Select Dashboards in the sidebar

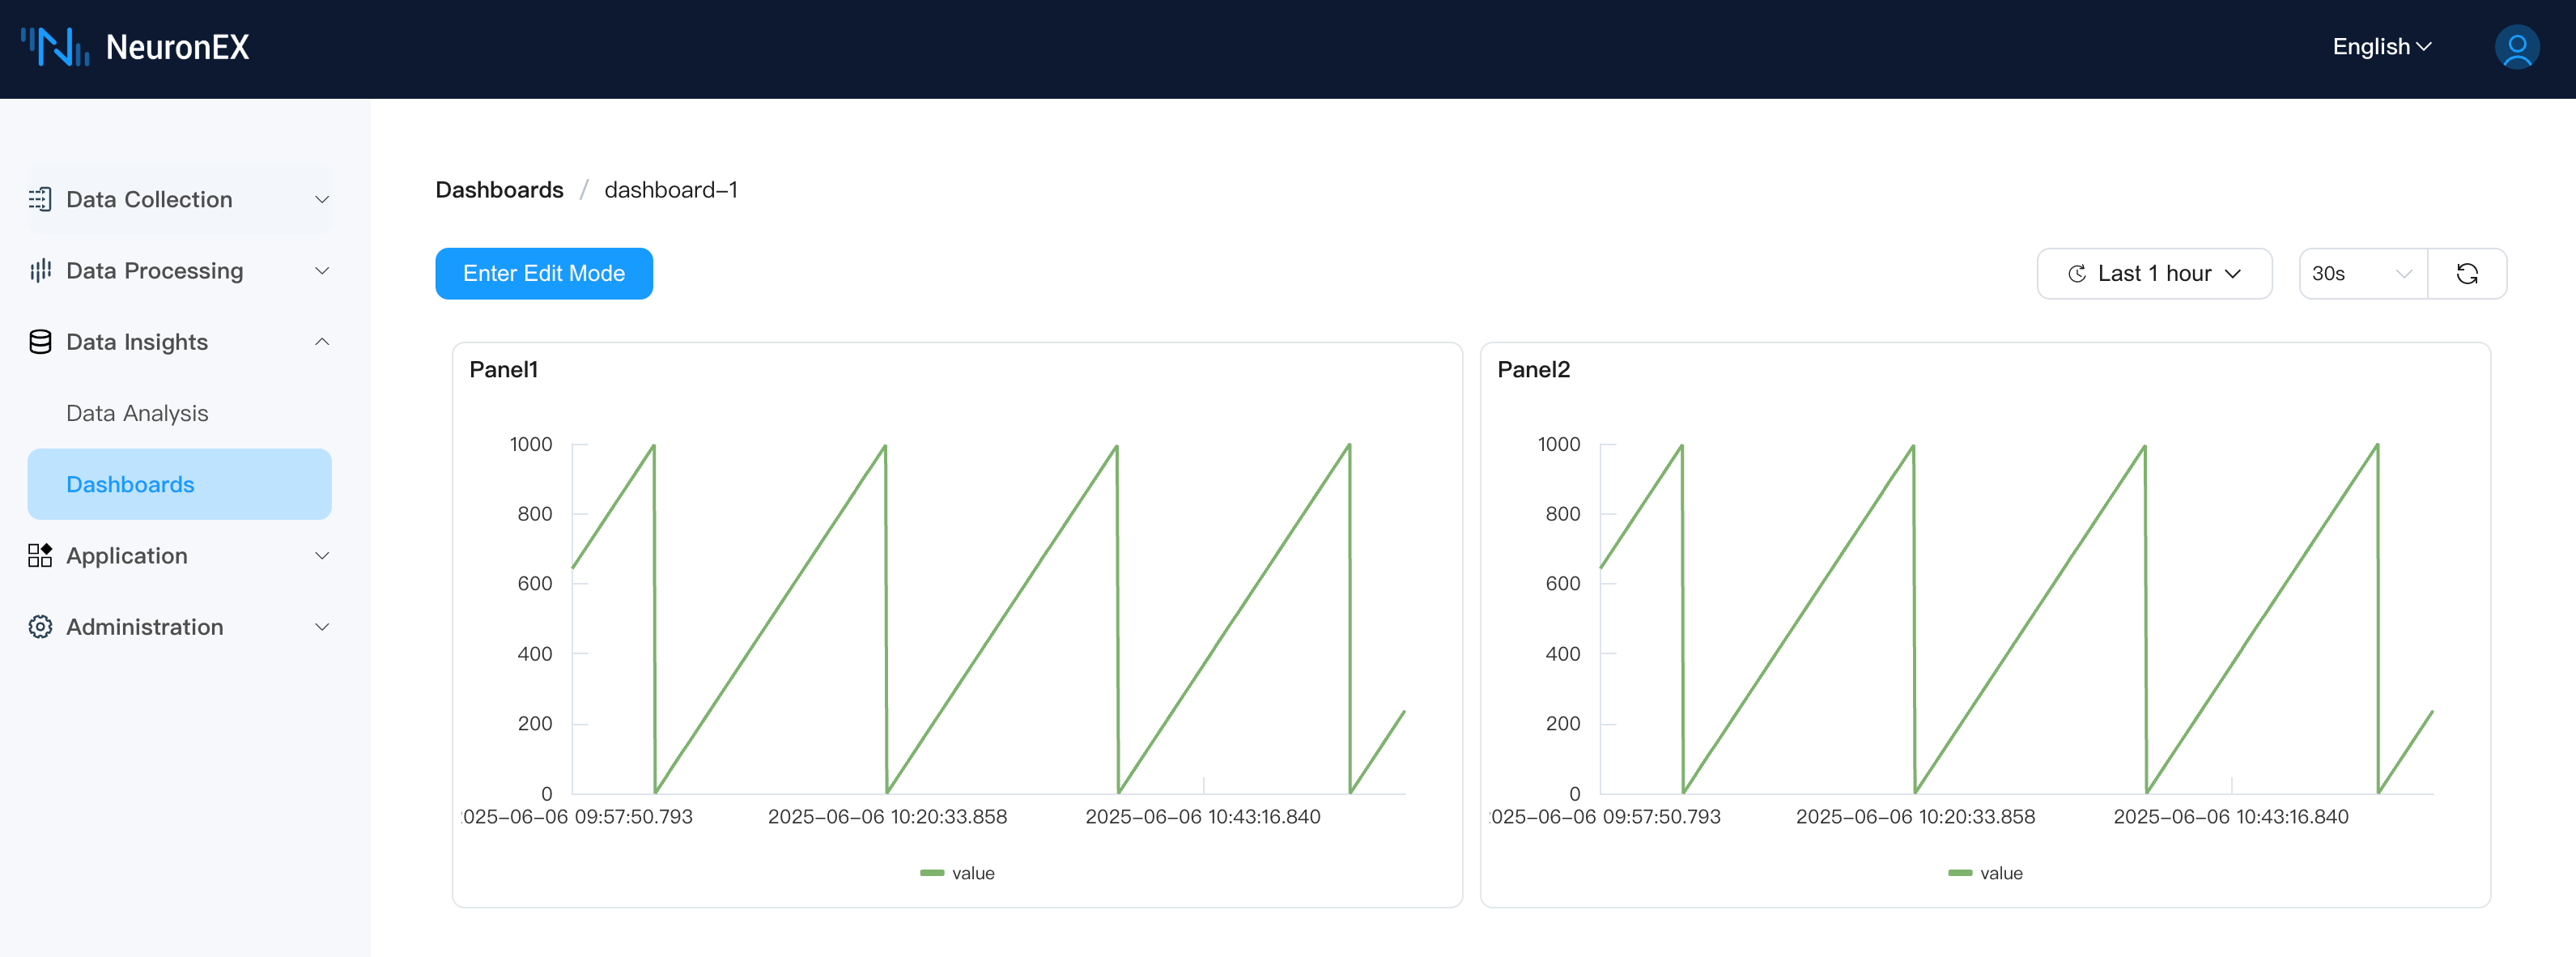[x=130, y=484]
